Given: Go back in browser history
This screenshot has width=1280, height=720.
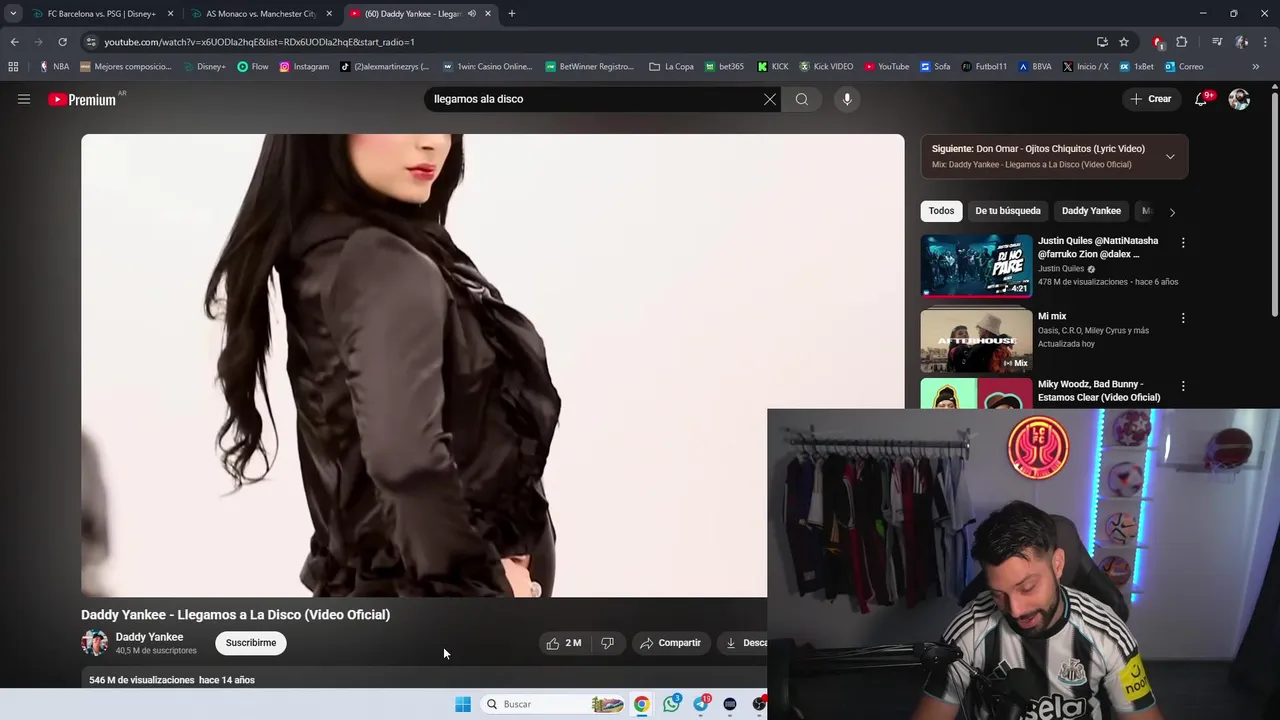Looking at the screenshot, I should (x=14, y=42).
